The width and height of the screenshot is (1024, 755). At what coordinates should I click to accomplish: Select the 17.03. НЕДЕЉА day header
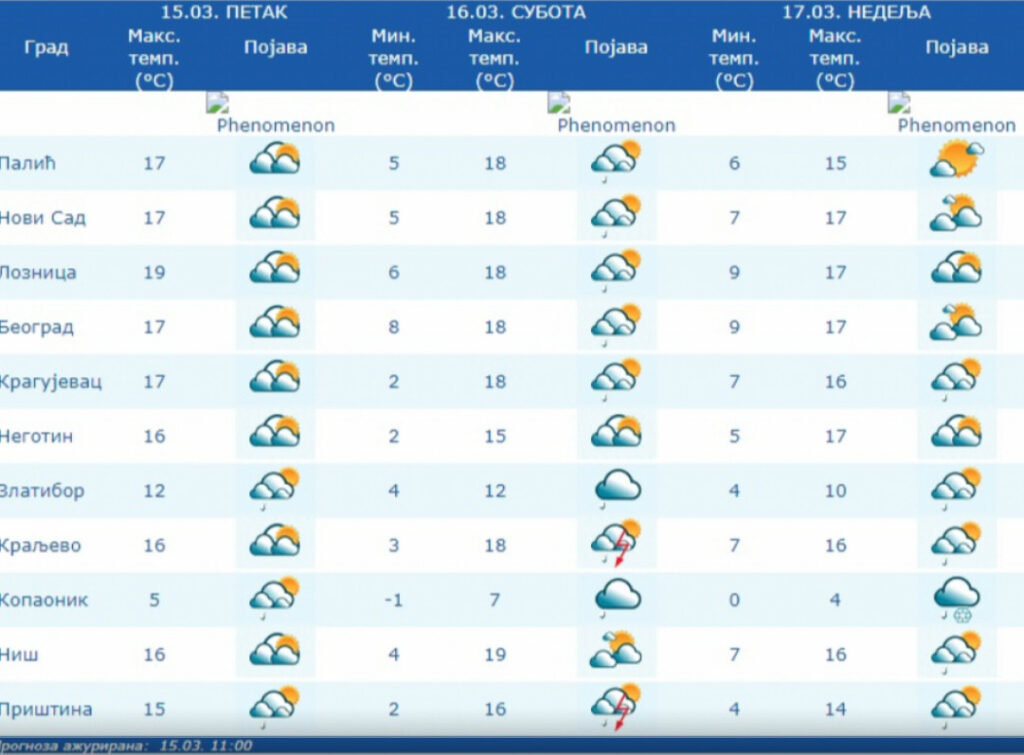tap(856, 13)
